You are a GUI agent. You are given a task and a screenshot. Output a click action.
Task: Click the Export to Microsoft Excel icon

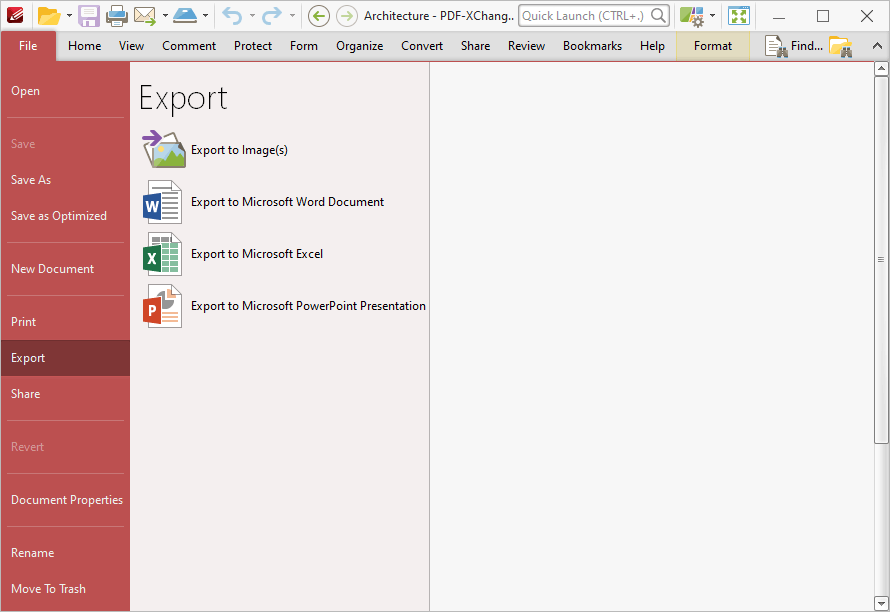point(162,254)
